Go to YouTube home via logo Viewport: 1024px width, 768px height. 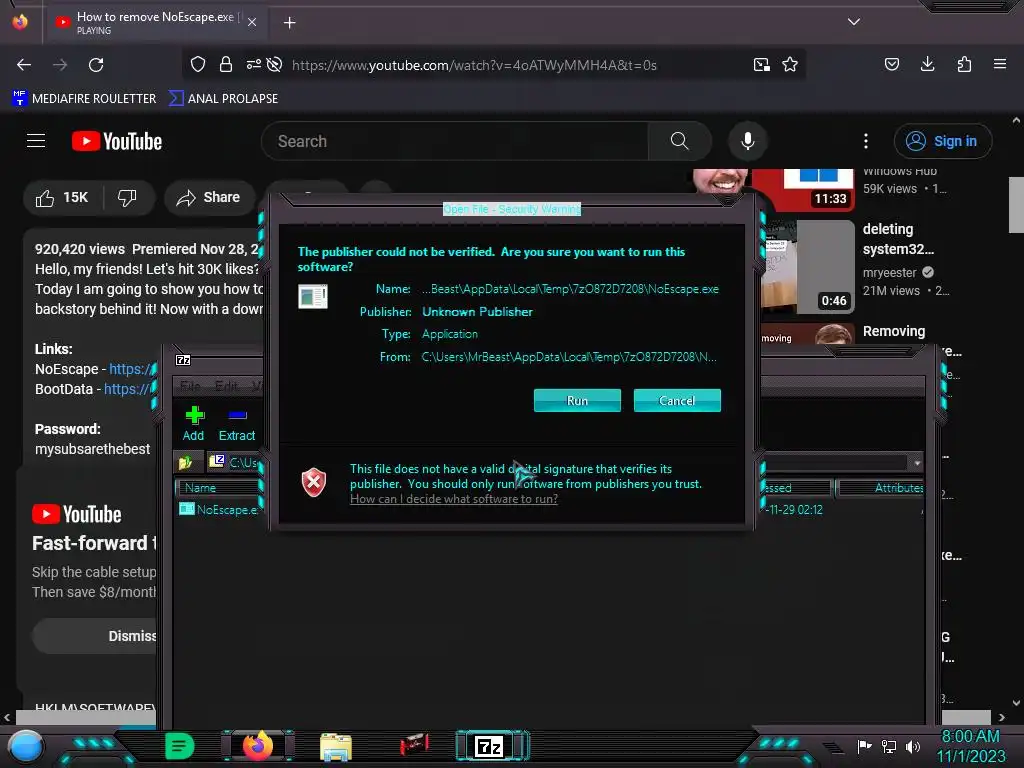[x=117, y=142]
